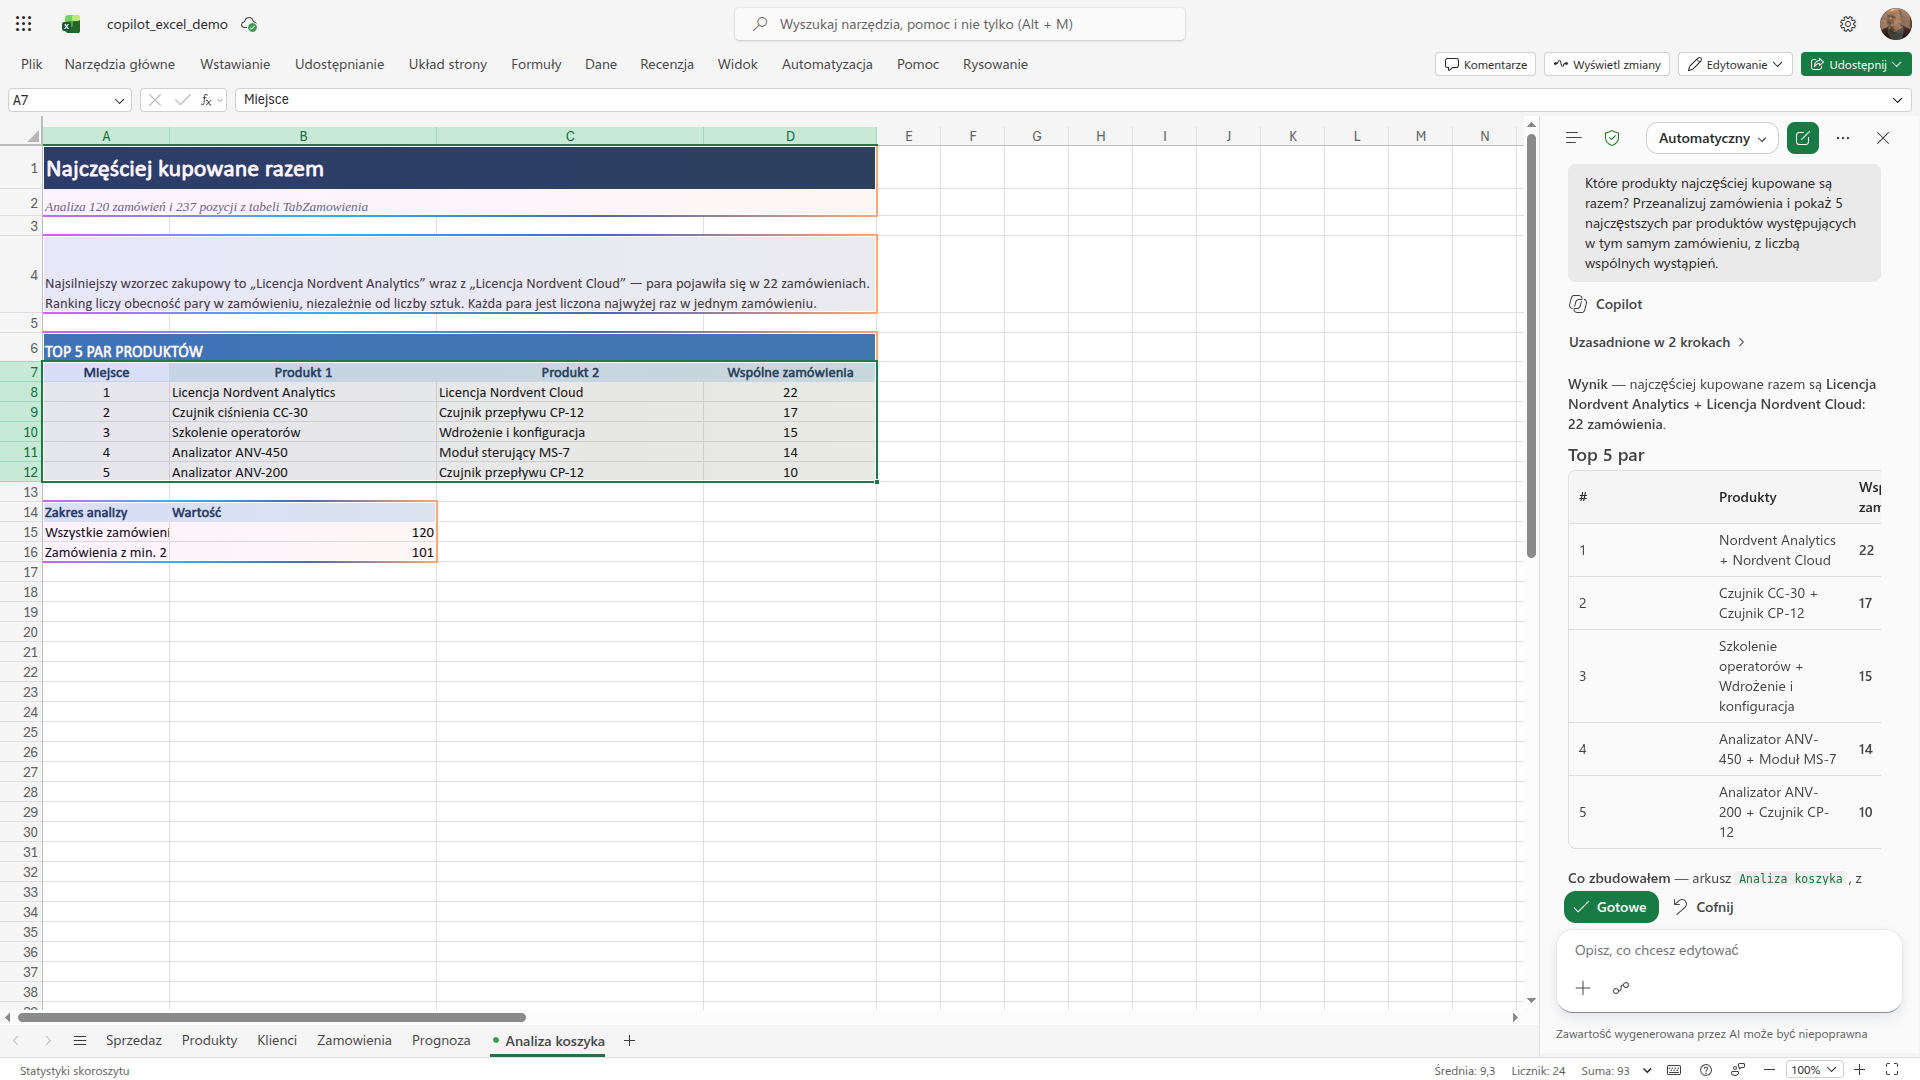The image size is (1920, 1080).
Task: Accept changes with the Gotowe button
Action: coord(1611,907)
